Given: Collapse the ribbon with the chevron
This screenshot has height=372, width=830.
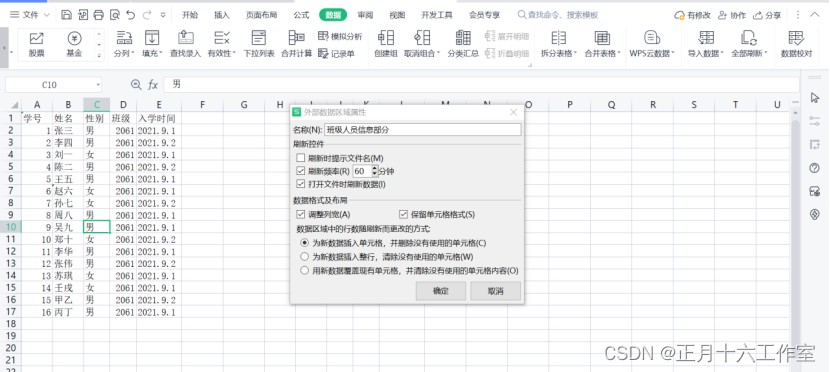Looking at the screenshot, I should click(815, 15).
